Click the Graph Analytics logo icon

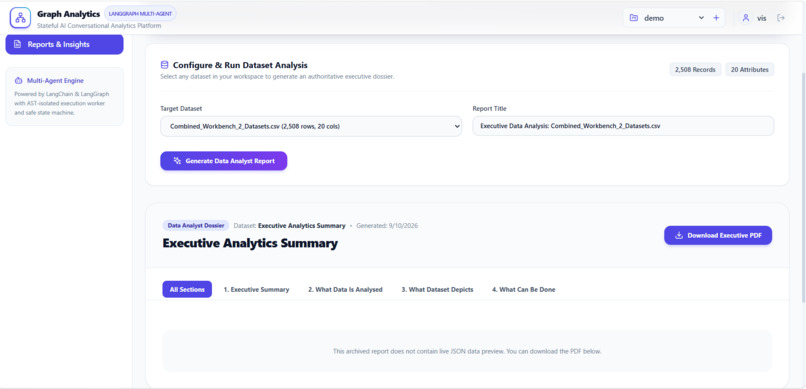tap(21, 17)
